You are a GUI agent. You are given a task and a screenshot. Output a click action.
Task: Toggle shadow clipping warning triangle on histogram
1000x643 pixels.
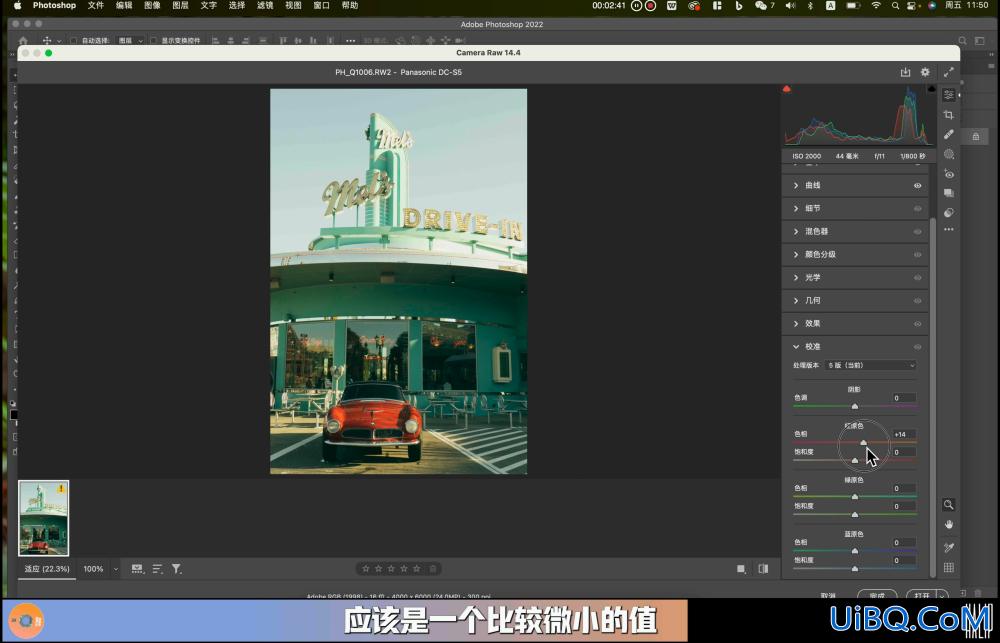click(787, 89)
